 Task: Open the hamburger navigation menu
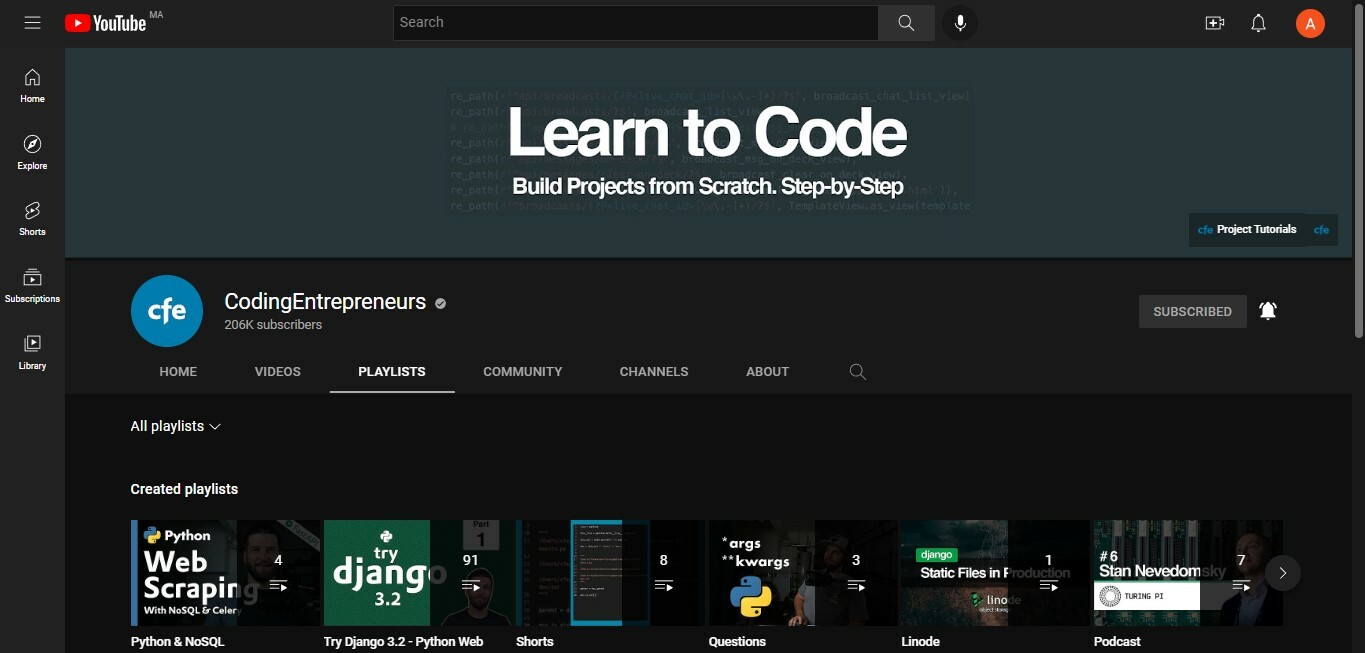(x=32, y=22)
